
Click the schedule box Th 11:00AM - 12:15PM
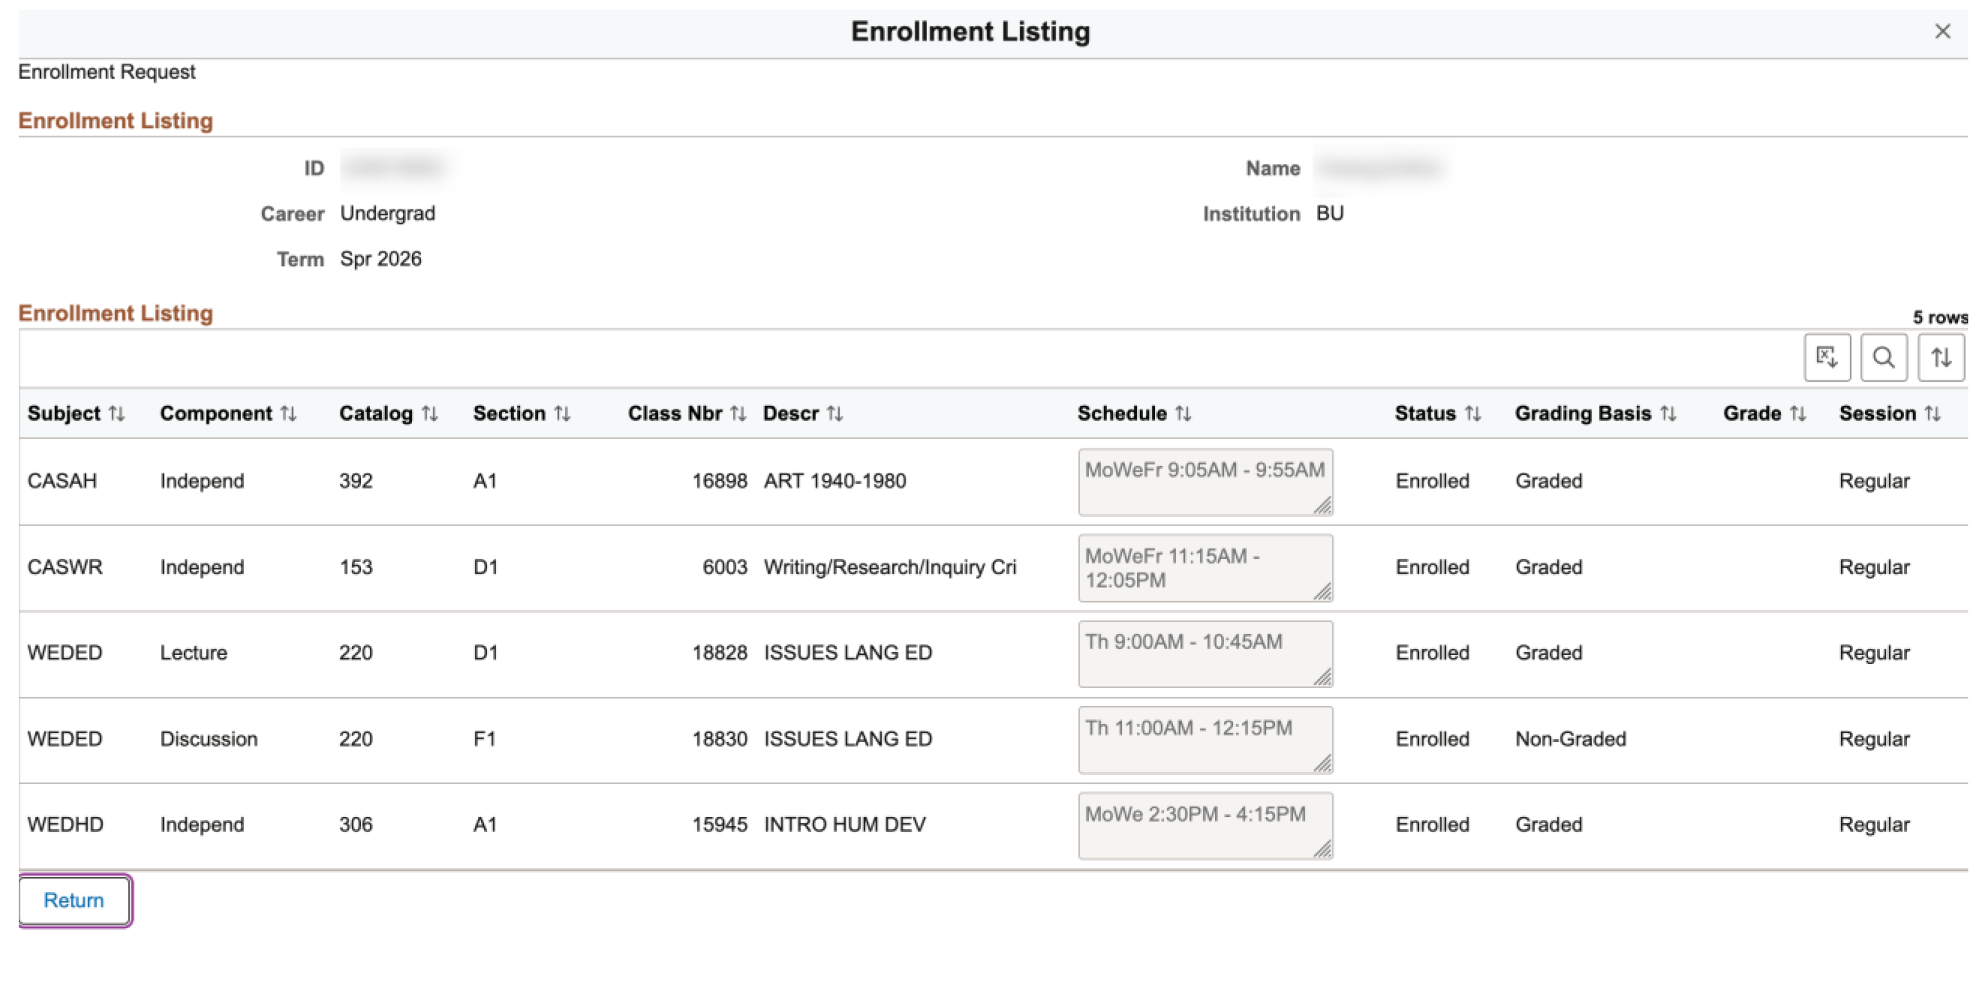pos(1205,740)
